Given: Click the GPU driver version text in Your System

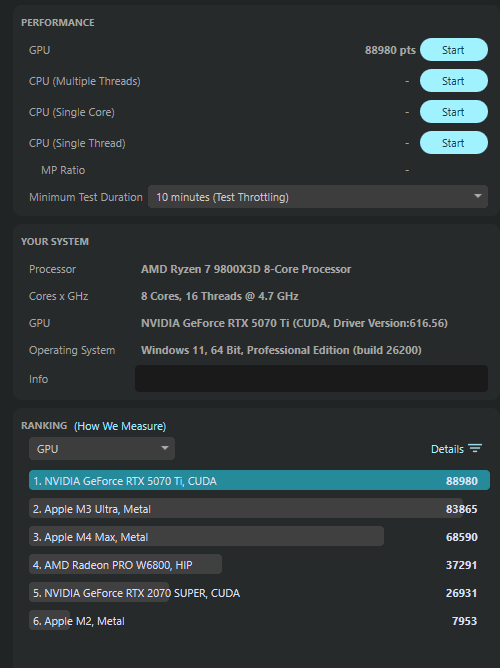Looking at the screenshot, I should (x=294, y=323).
